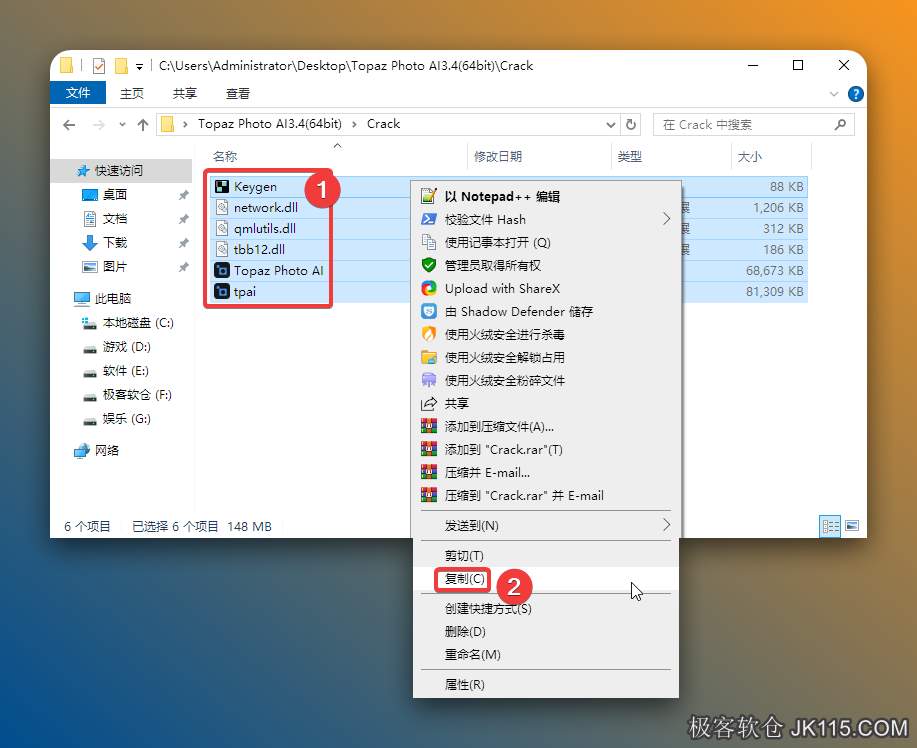This screenshot has height=748, width=917.
Task: Click the refresh button
Action: [630, 125]
